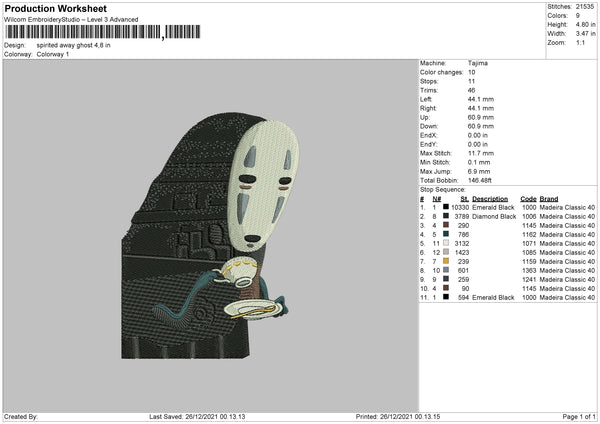Click the Zoom value 1:1
This screenshot has height=424, width=600.
[580, 42]
